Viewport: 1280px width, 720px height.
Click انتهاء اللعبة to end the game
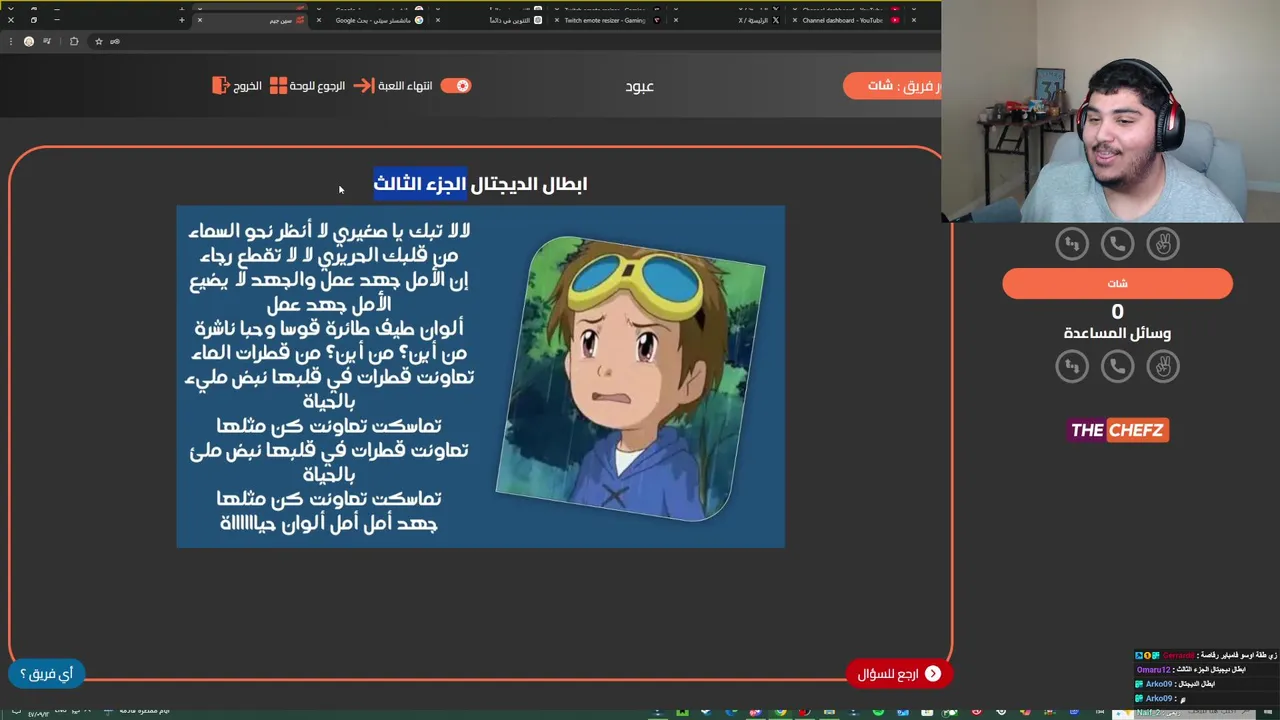[x=394, y=86]
